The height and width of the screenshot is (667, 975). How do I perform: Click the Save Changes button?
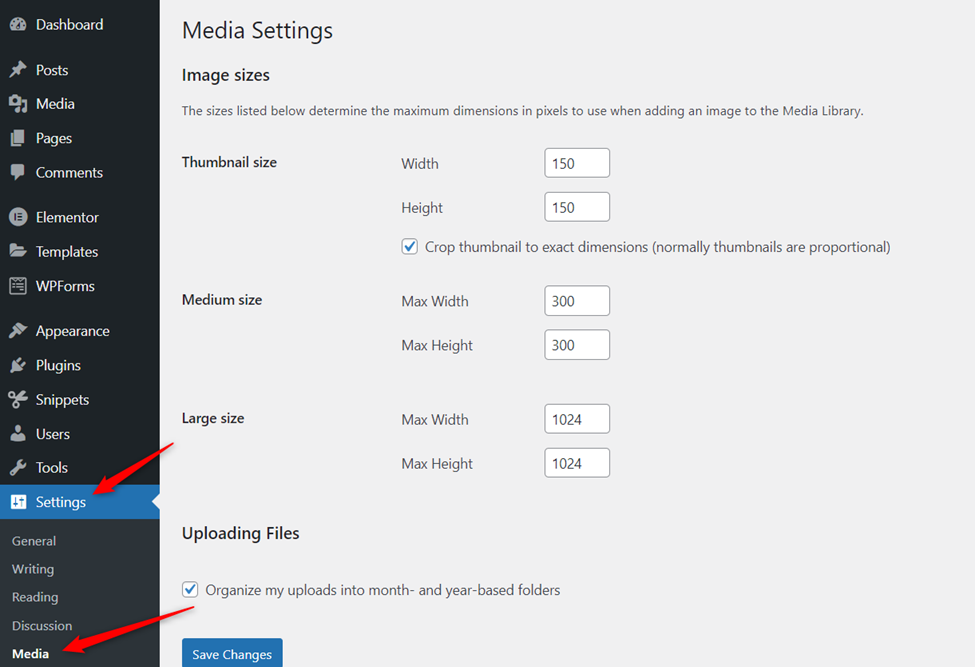point(232,653)
